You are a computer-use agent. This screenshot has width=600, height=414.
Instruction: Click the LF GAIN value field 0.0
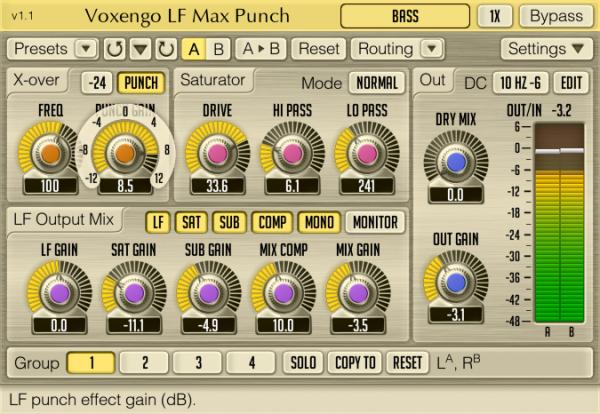(x=59, y=326)
